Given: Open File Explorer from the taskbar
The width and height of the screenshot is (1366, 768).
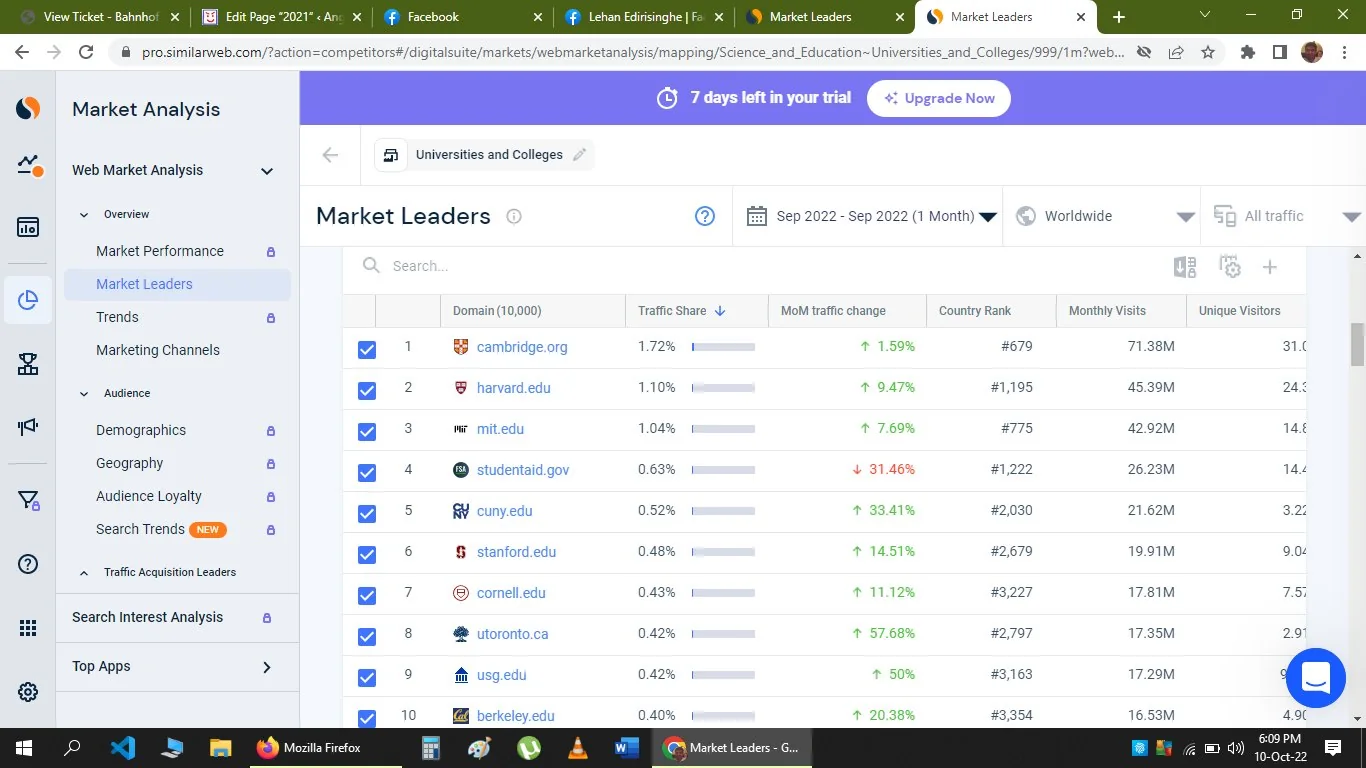Looking at the screenshot, I should click(x=220, y=747).
